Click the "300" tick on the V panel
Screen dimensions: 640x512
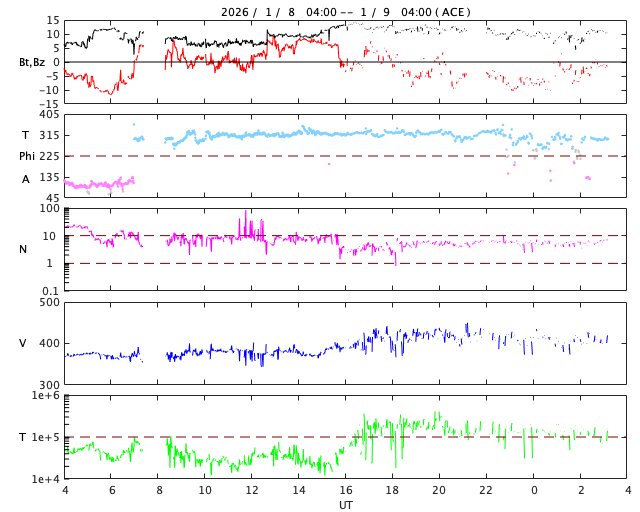point(49,385)
